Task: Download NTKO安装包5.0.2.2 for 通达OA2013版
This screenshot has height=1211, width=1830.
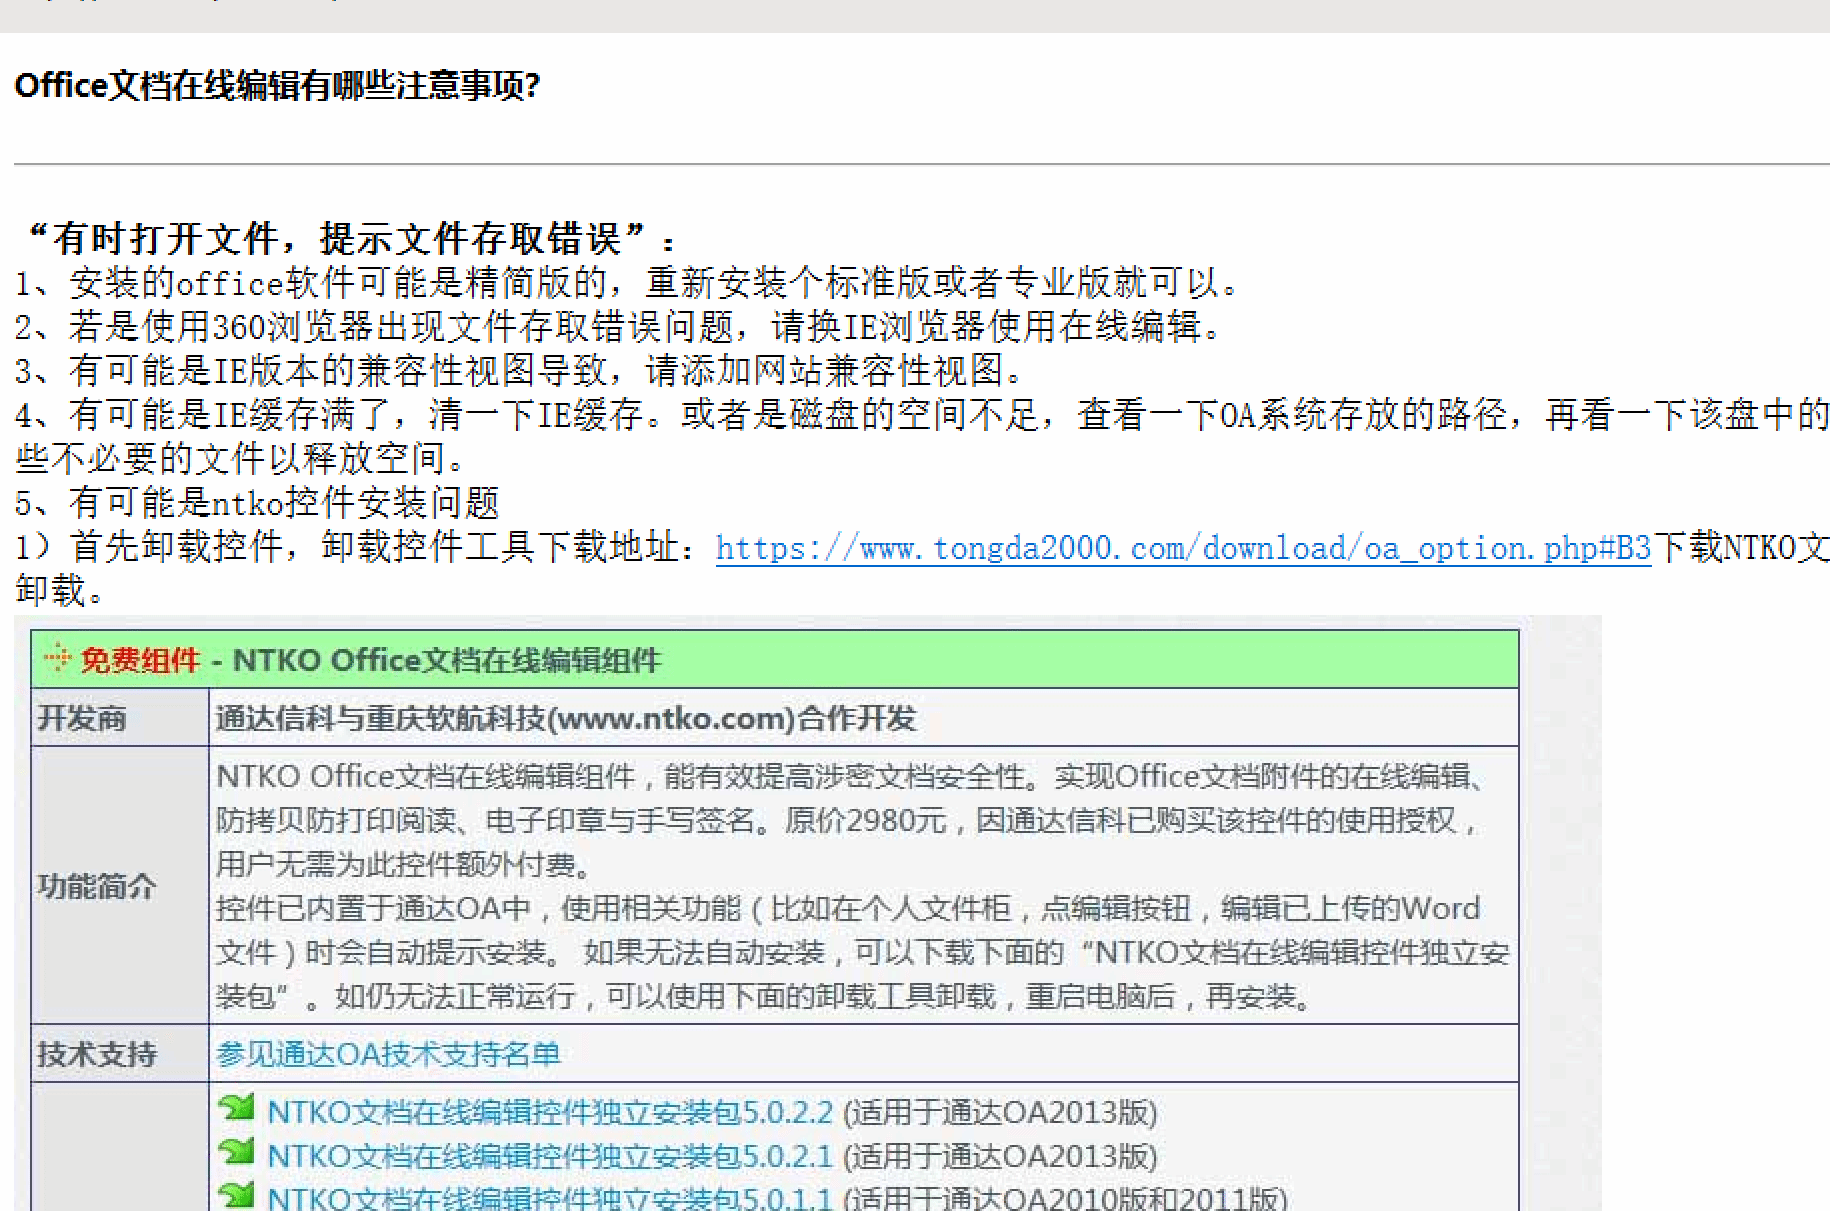Action: coord(550,1112)
